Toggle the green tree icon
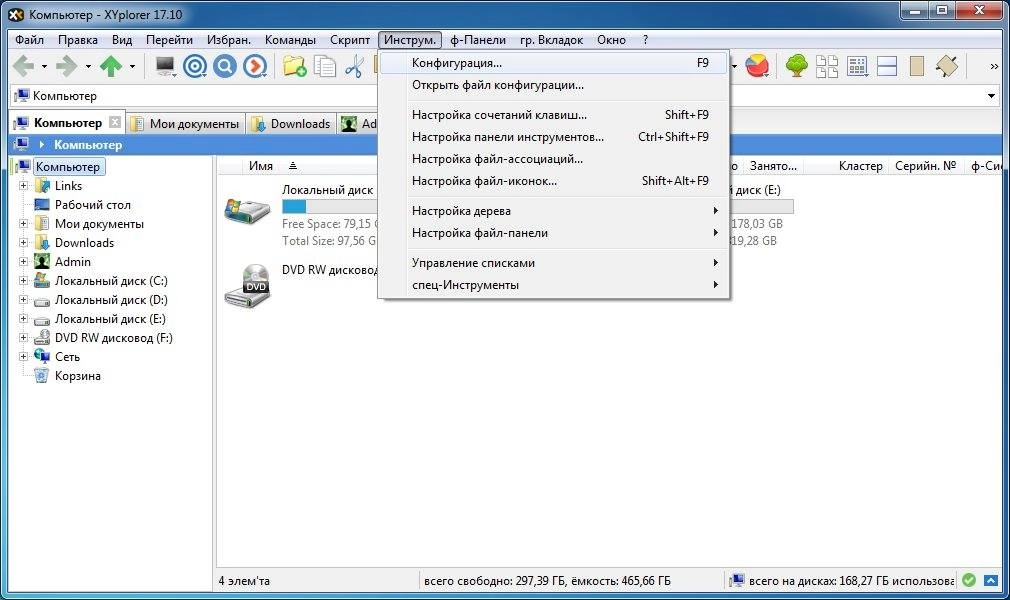This screenshot has height=600, width=1010. click(797, 66)
